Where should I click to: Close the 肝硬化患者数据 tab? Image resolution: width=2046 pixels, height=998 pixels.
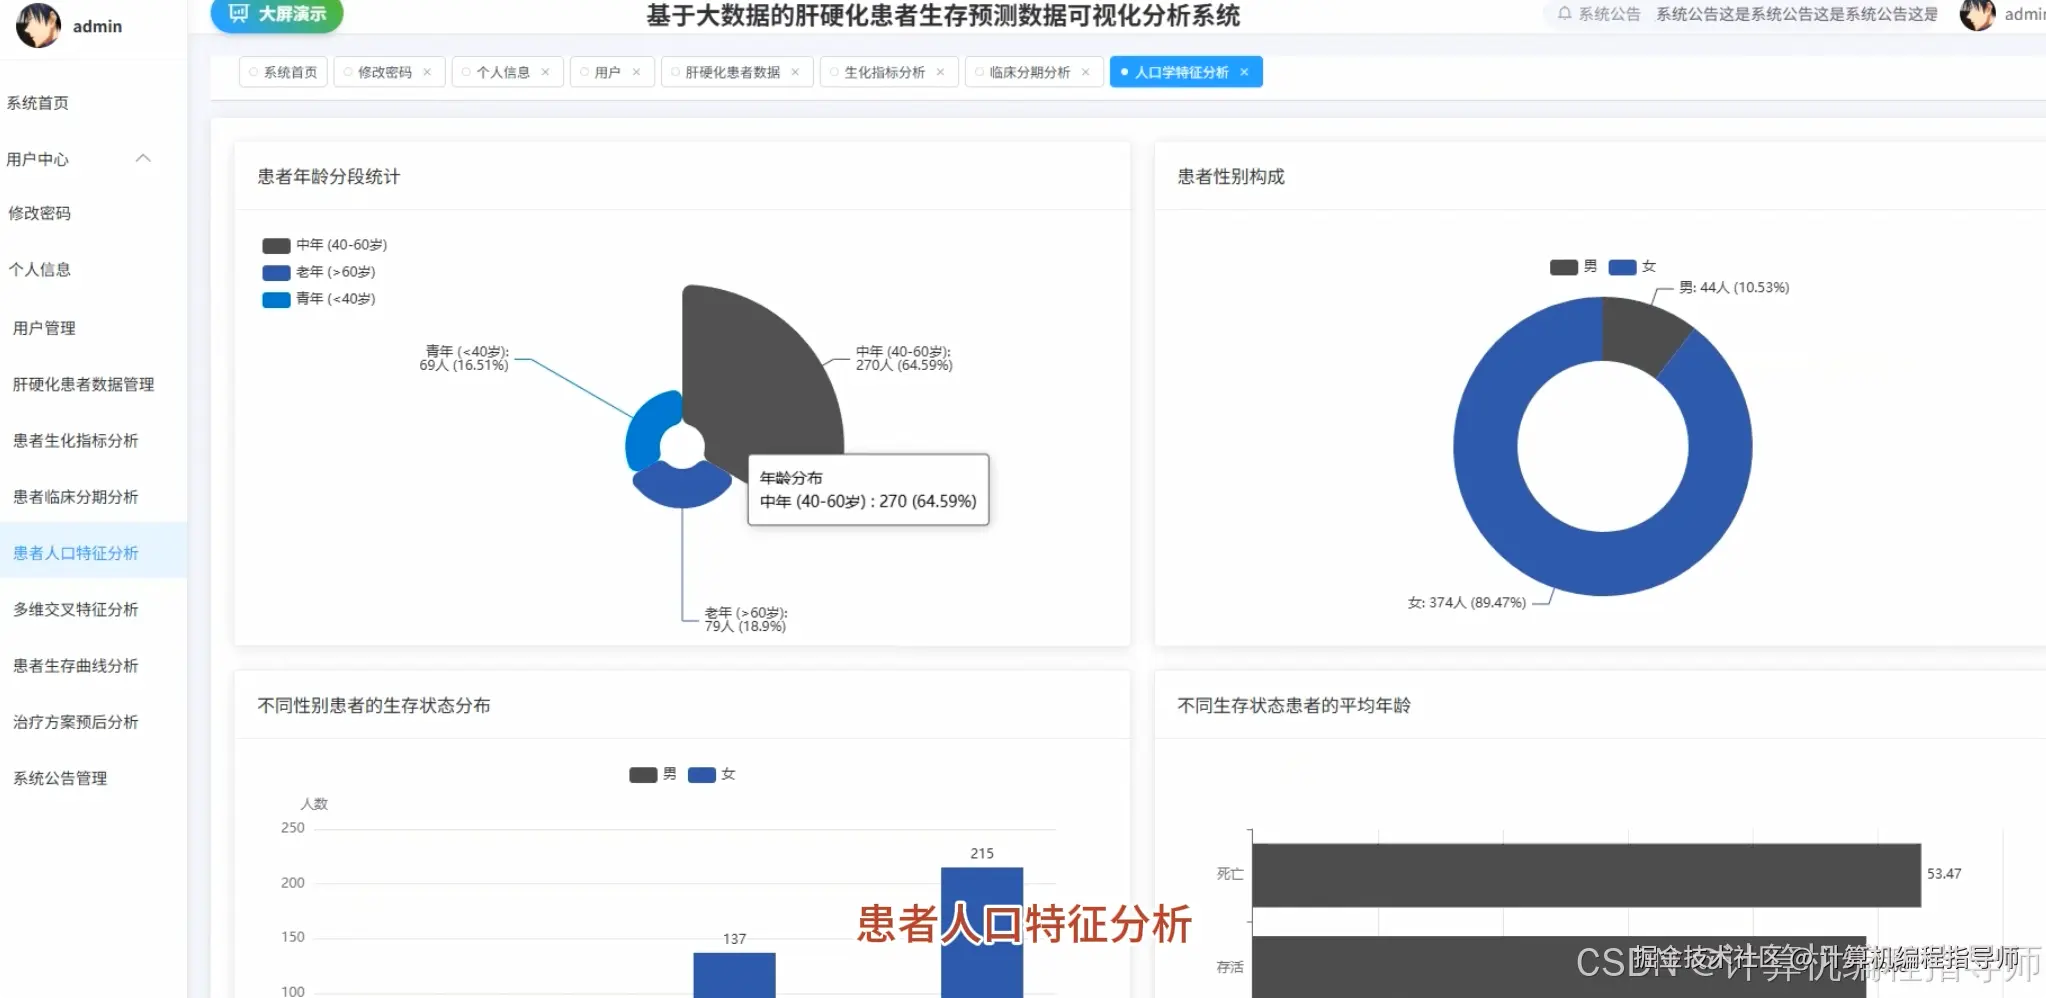[x=794, y=71]
